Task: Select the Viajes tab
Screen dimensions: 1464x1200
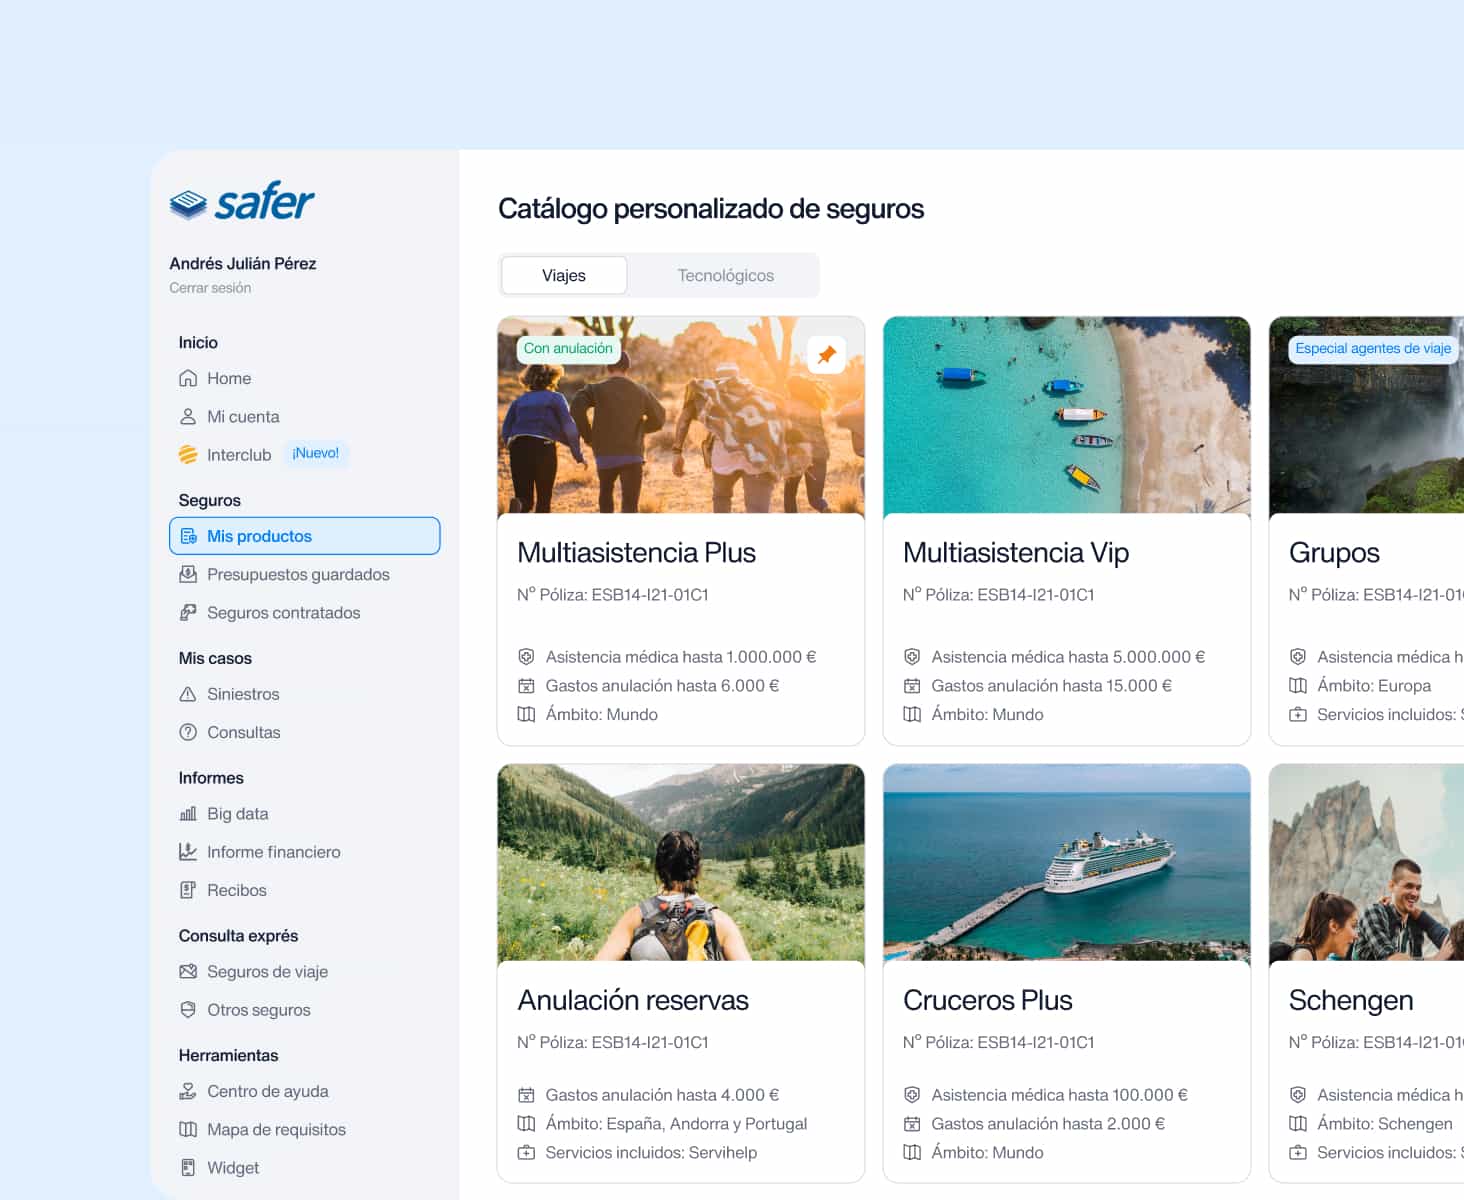Action: (564, 275)
